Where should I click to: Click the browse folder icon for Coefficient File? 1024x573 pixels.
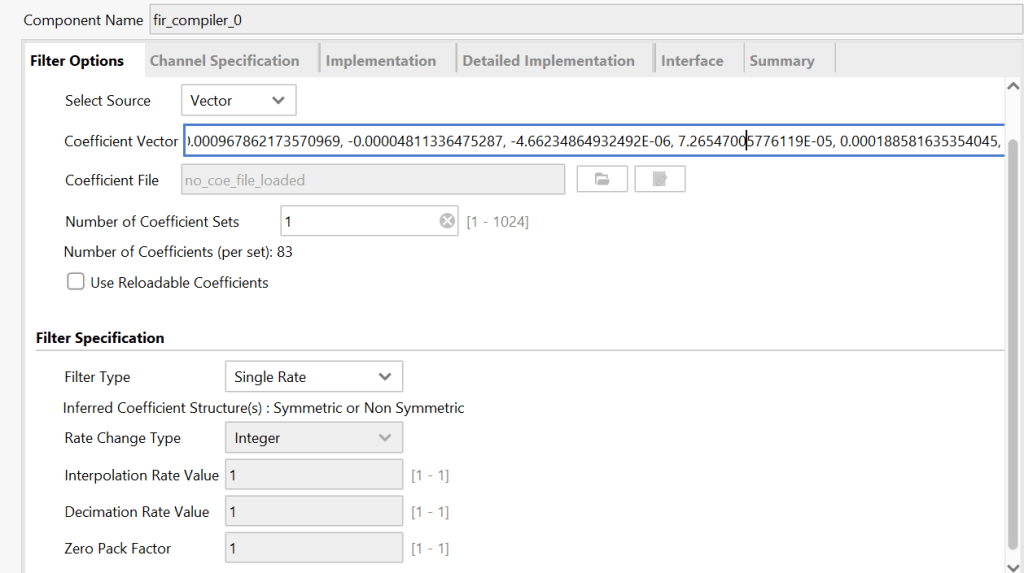pyautogui.click(x=602, y=180)
